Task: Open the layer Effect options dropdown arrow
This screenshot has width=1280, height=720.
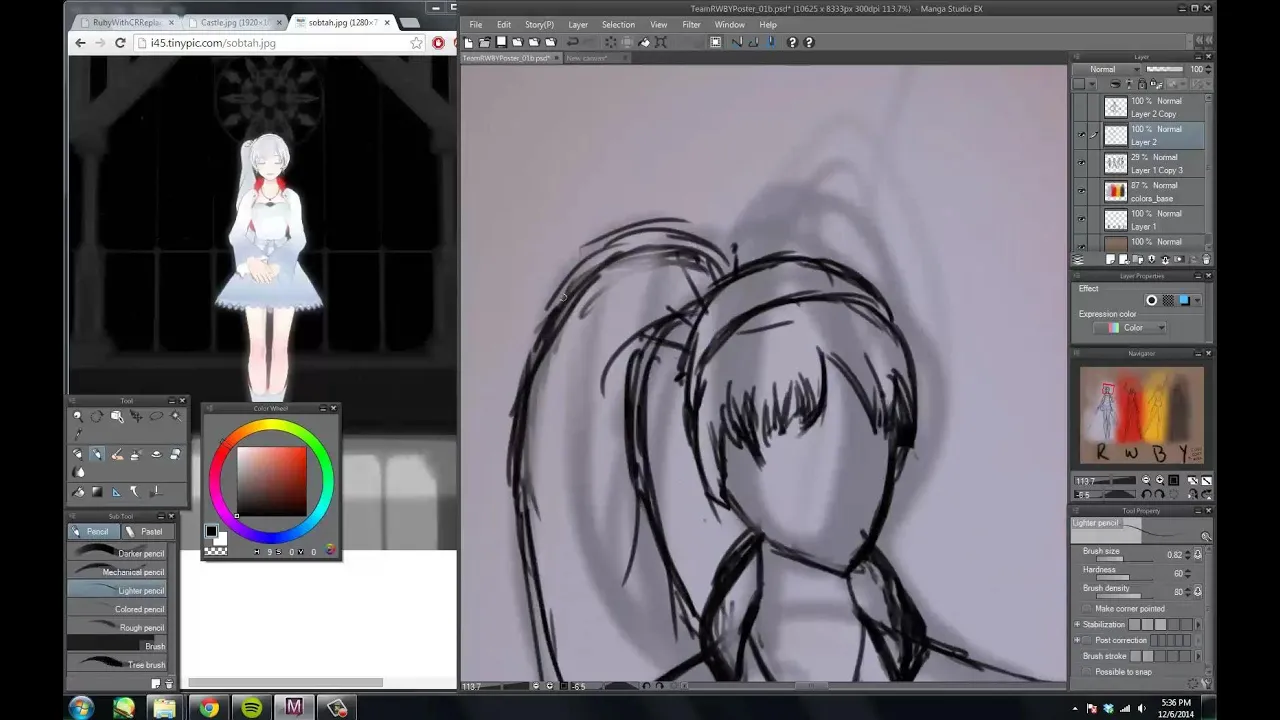Action: point(1197,300)
